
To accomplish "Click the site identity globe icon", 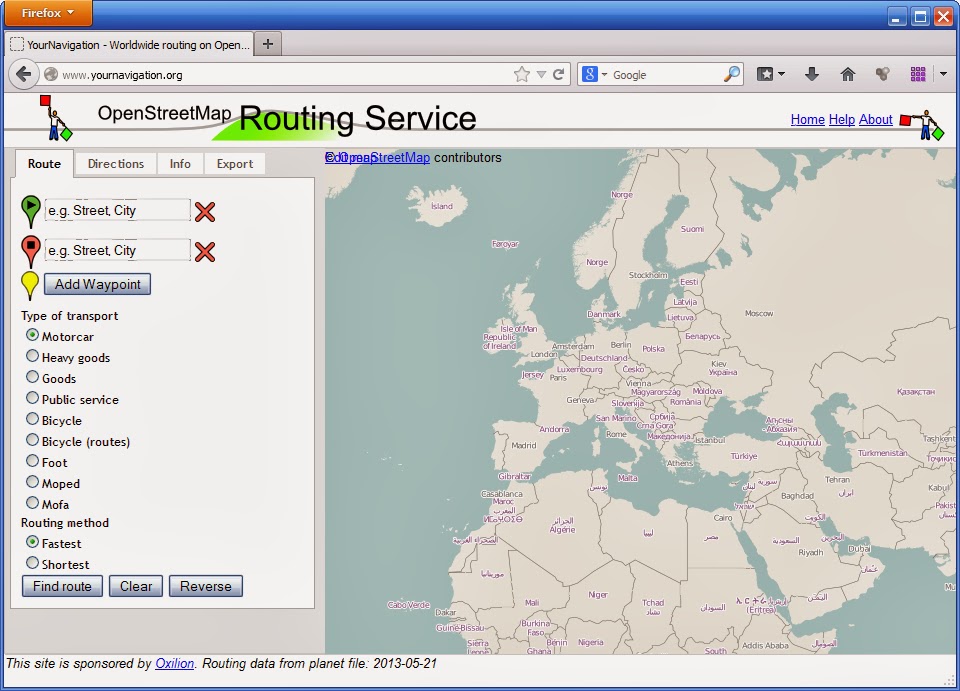I will 51,75.
